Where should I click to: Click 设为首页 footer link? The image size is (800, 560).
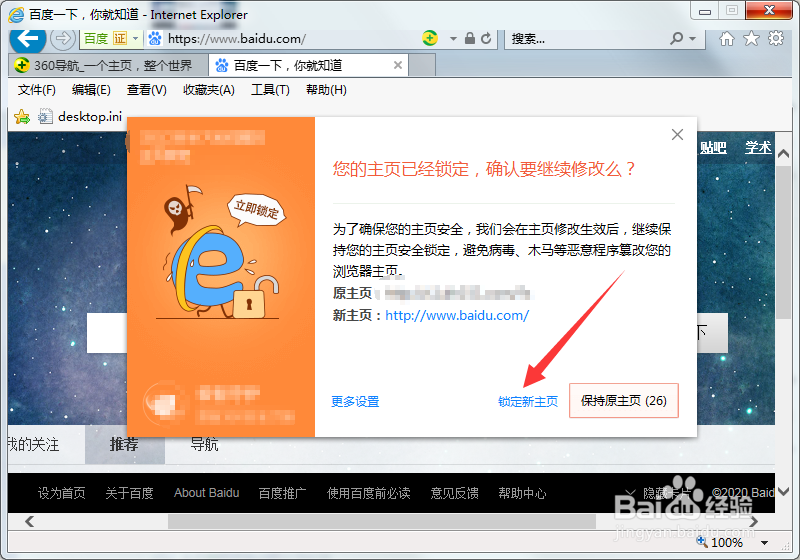click(62, 493)
